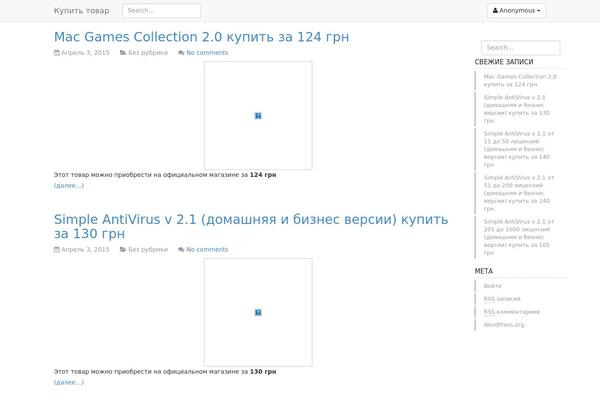Click comments icon of Mac Games post
This screenshot has height=400, width=600.
click(181, 52)
